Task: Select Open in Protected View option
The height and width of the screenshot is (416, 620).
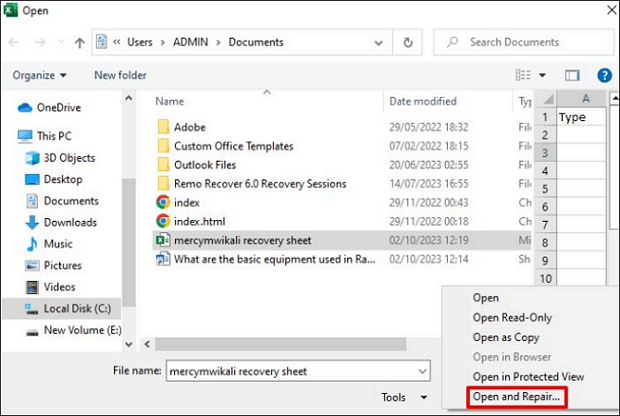Action: pos(528,376)
